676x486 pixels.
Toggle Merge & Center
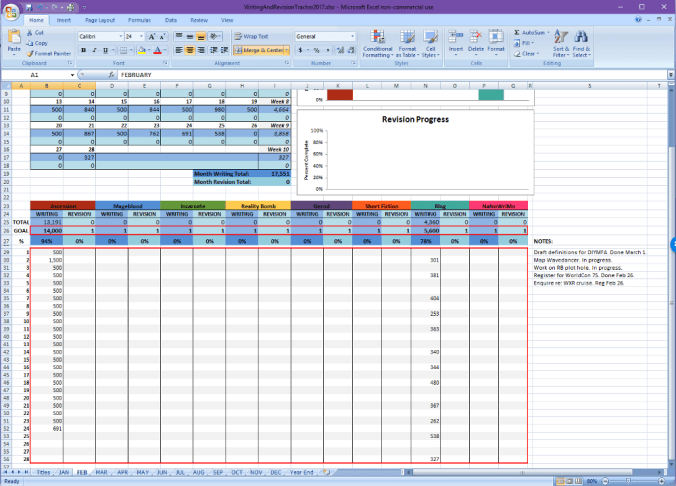click(x=258, y=49)
